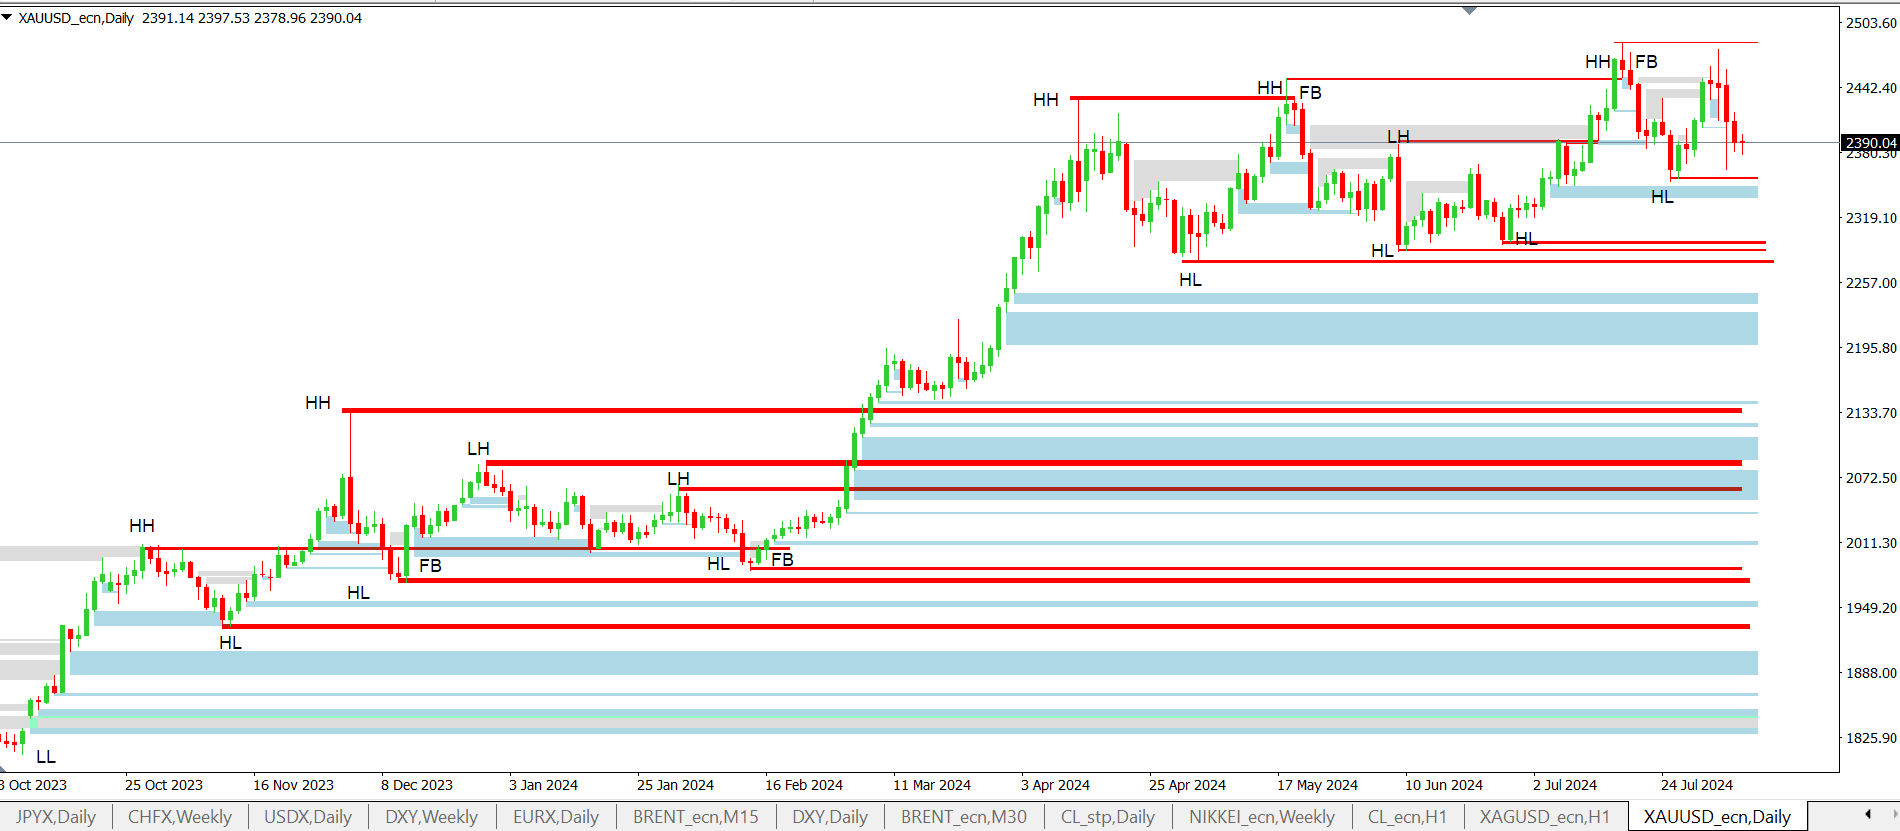1900x831 pixels.
Task: Click the 25 Apr 2024 date label
Action: coord(1187,785)
